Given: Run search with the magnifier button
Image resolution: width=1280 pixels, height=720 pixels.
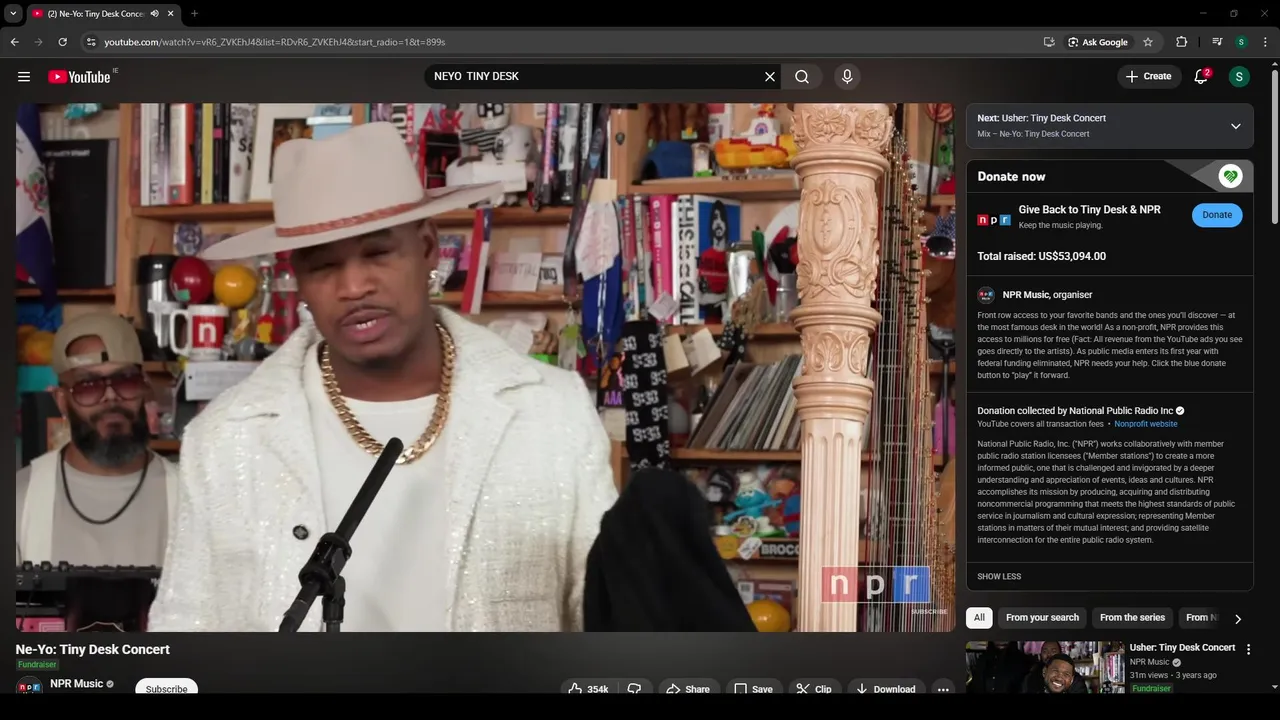Looking at the screenshot, I should [802, 77].
